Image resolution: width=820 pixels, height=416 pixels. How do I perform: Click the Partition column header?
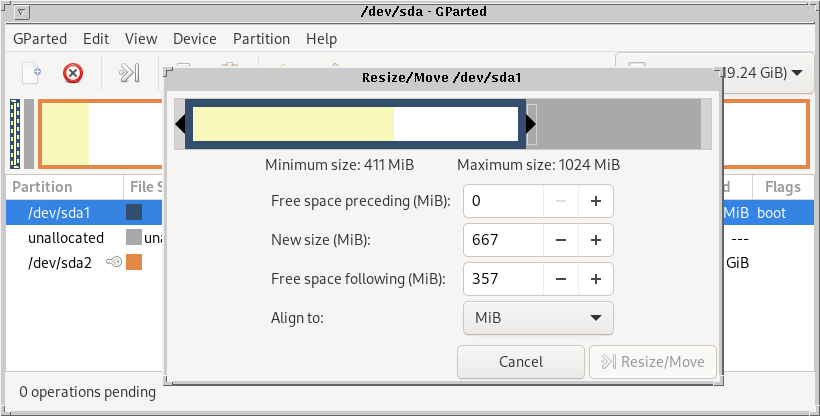click(65, 187)
